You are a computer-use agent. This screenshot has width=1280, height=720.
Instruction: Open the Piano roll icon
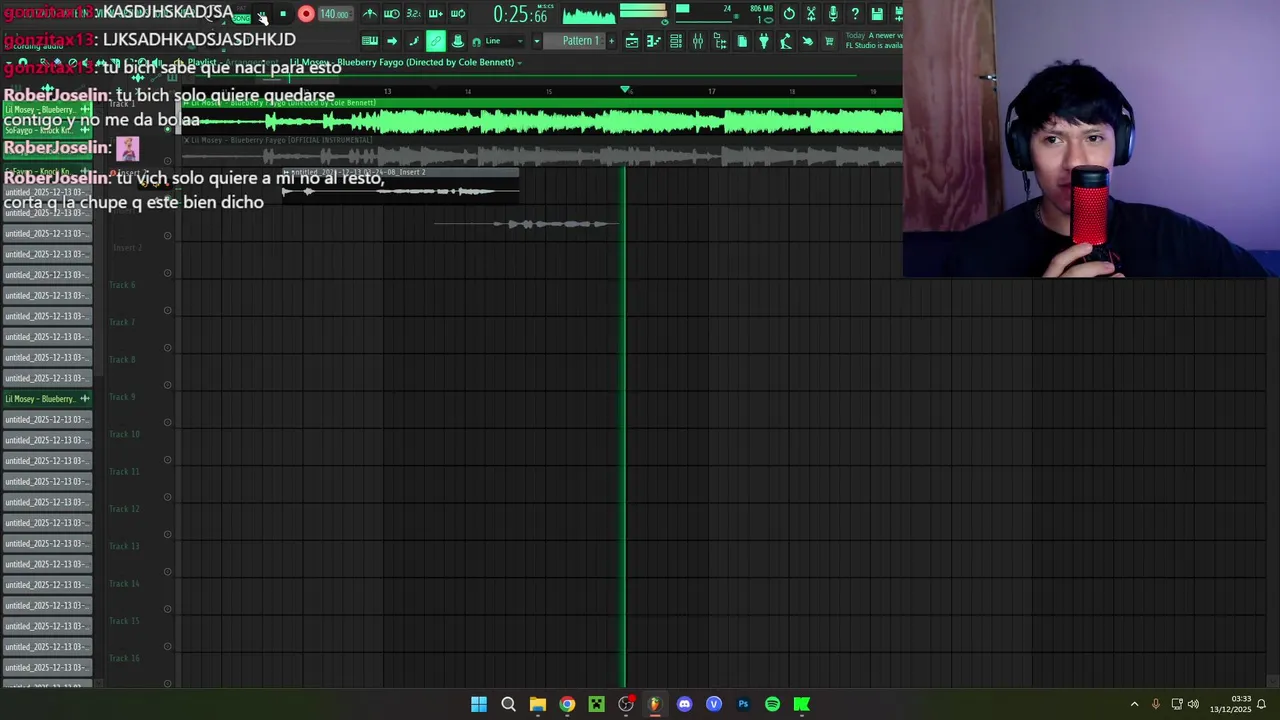[654, 41]
